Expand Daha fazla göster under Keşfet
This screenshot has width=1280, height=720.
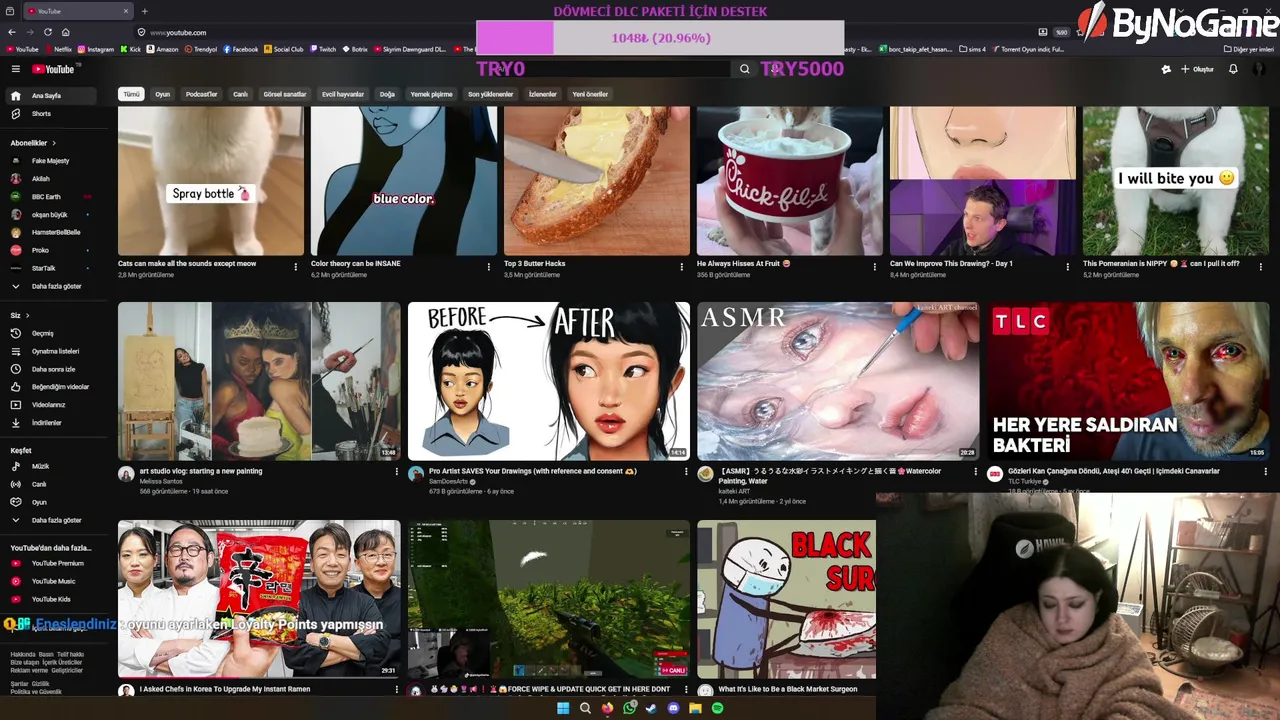coord(56,520)
